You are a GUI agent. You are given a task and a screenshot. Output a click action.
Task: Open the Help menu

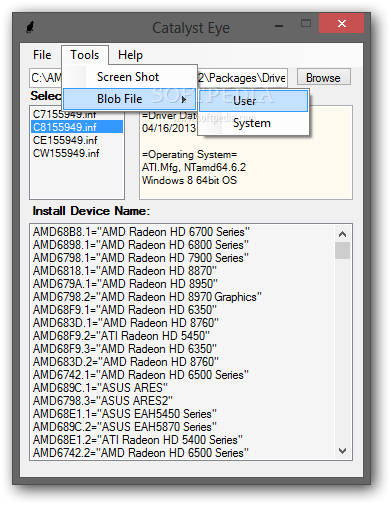click(130, 55)
